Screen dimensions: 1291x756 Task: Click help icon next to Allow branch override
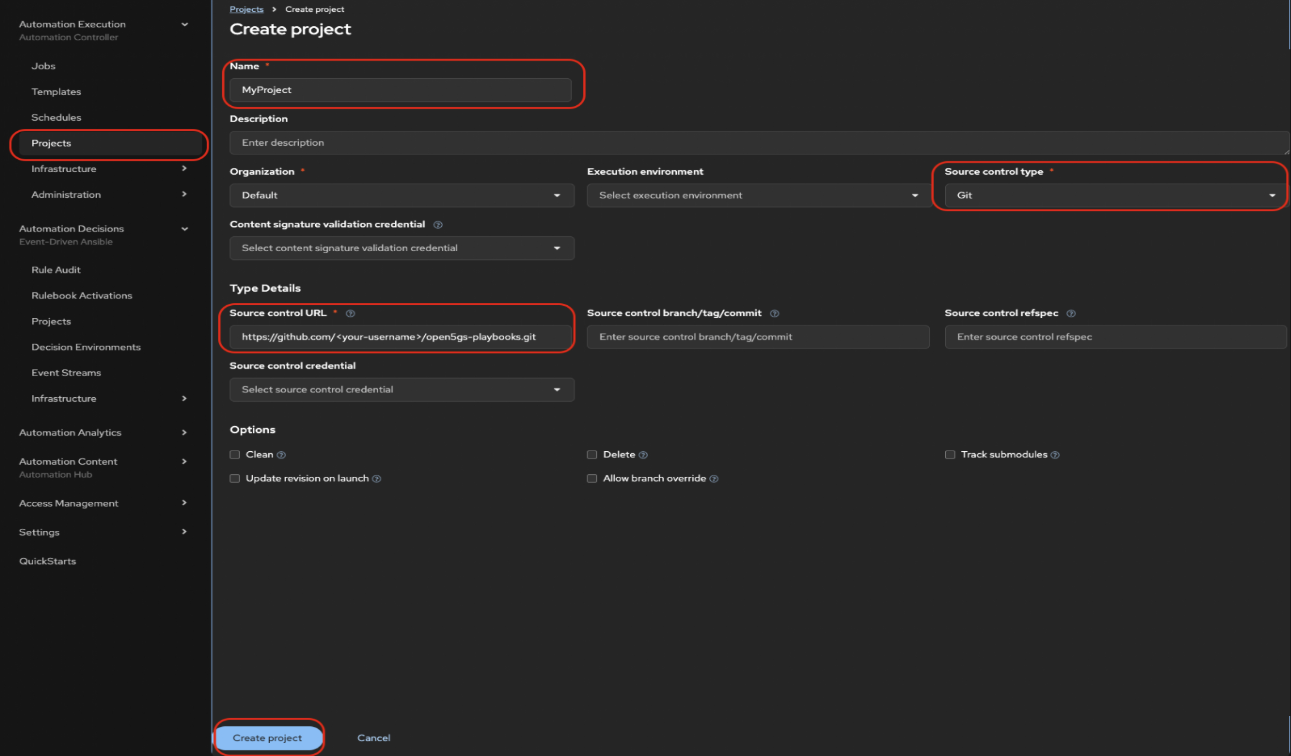pyautogui.click(x=714, y=479)
